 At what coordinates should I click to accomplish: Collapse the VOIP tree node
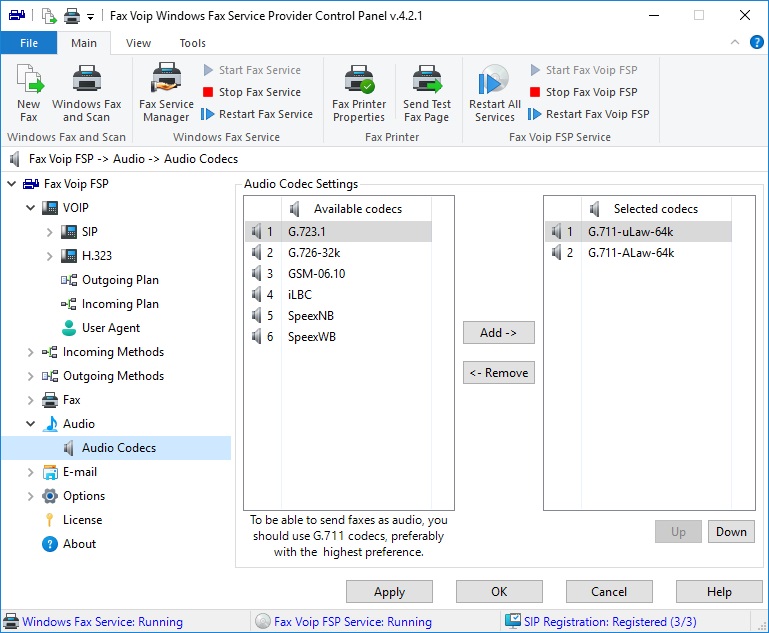[30, 208]
